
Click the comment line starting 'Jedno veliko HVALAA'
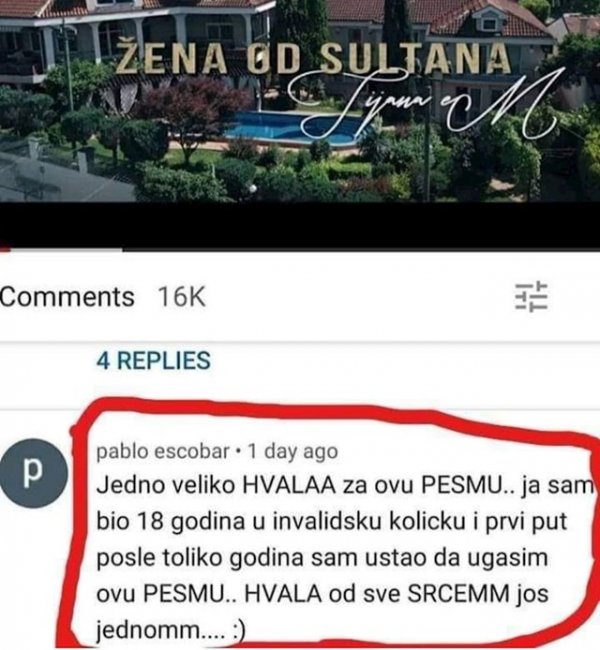click(345, 485)
